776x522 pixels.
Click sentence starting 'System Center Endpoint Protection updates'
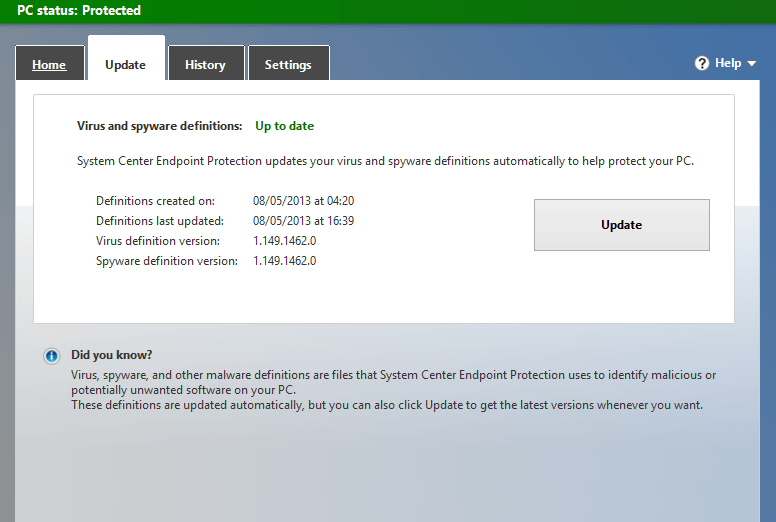[386, 161]
